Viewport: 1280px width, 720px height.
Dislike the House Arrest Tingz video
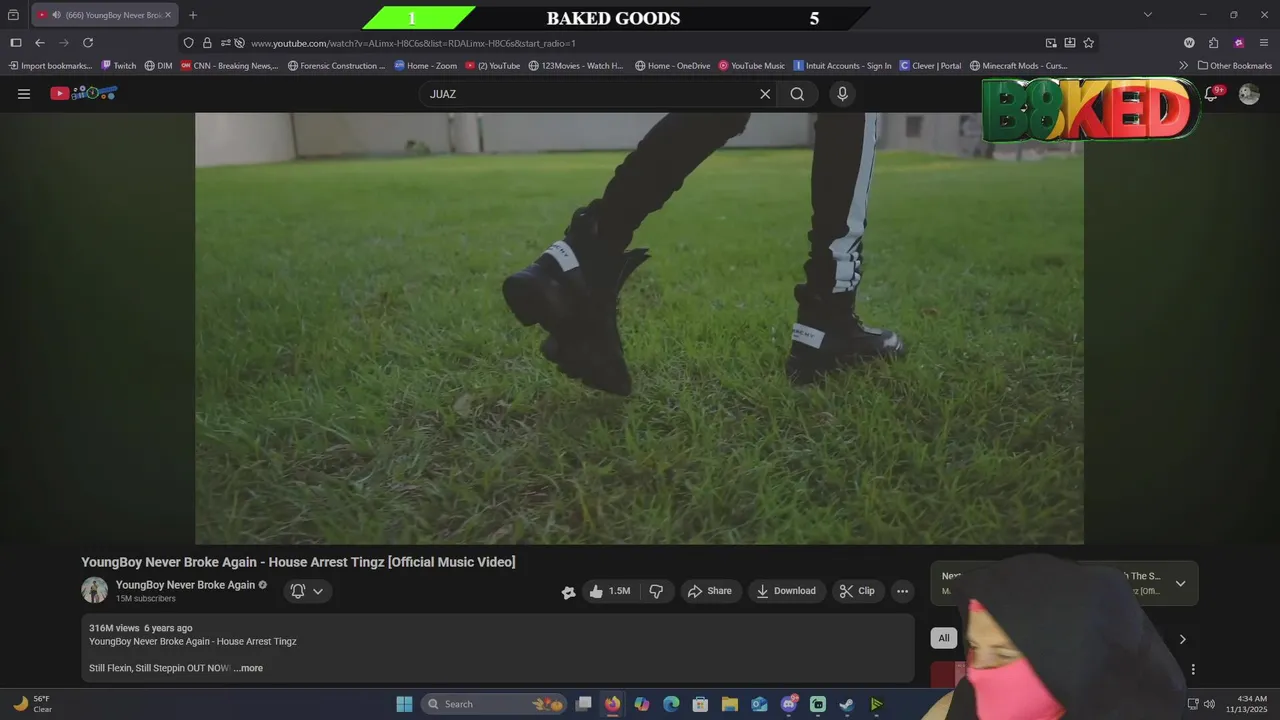(x=656, y=591)
